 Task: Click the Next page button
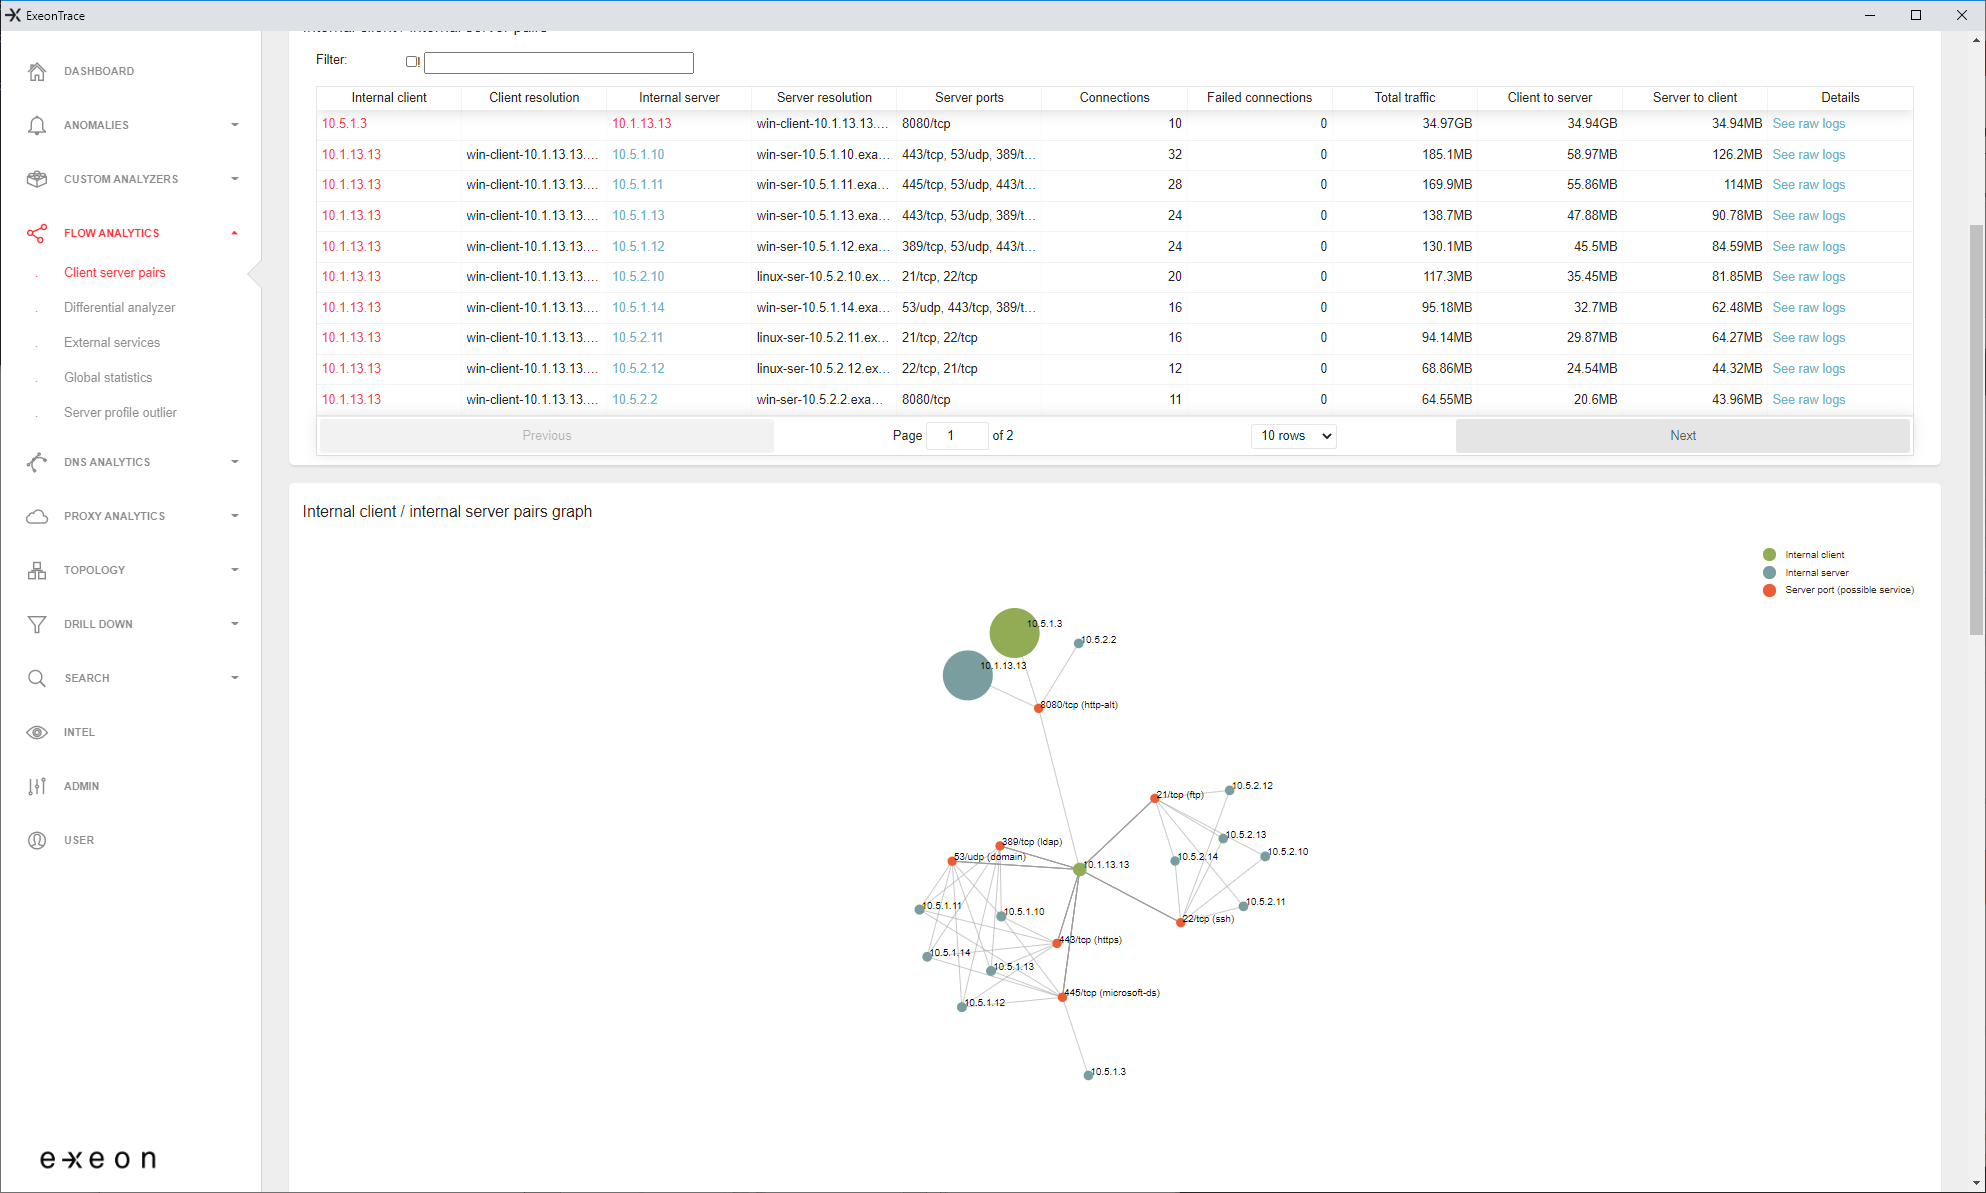(x=1682, y=436)
